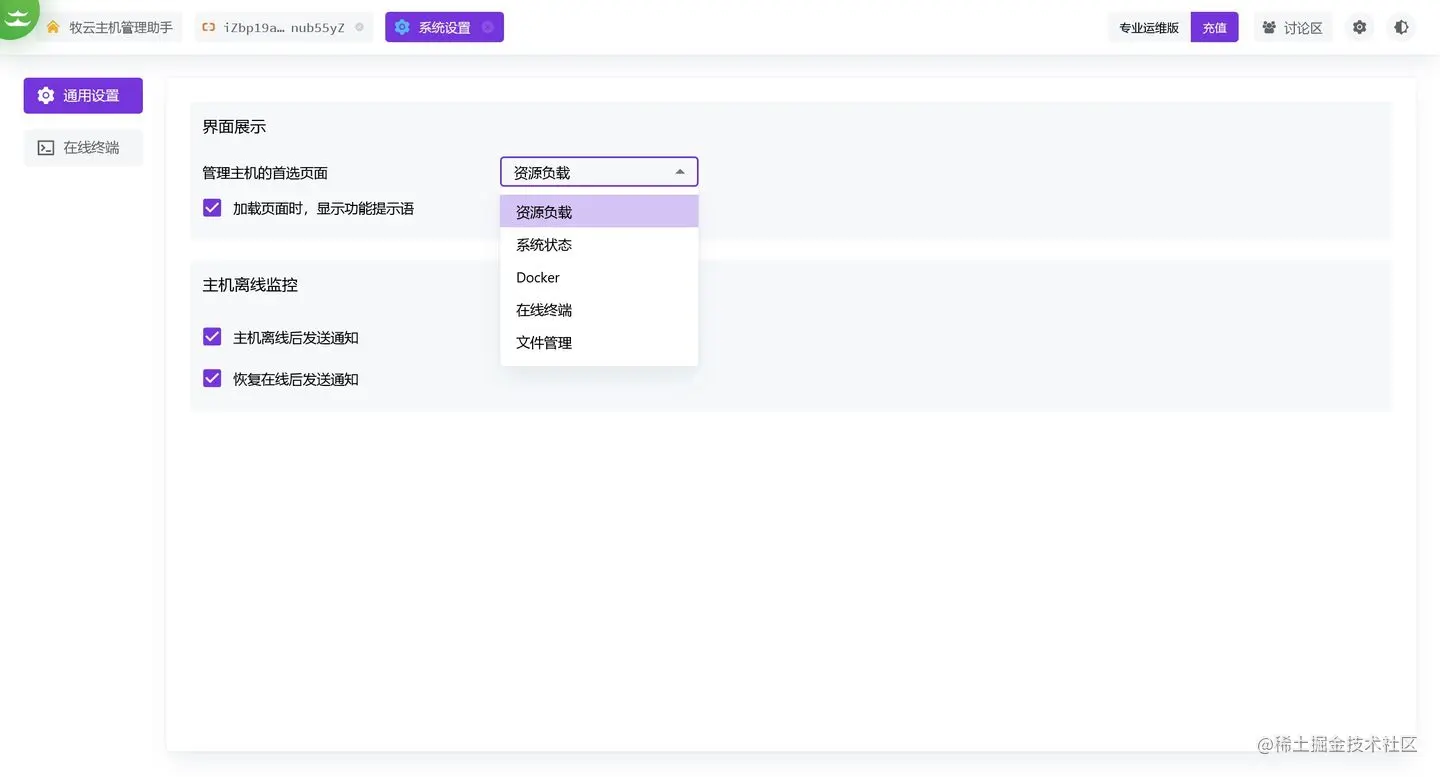The image size is (1440, 777).
Task: Uncheck 恢复在线后发送通知
Action: 212,378
